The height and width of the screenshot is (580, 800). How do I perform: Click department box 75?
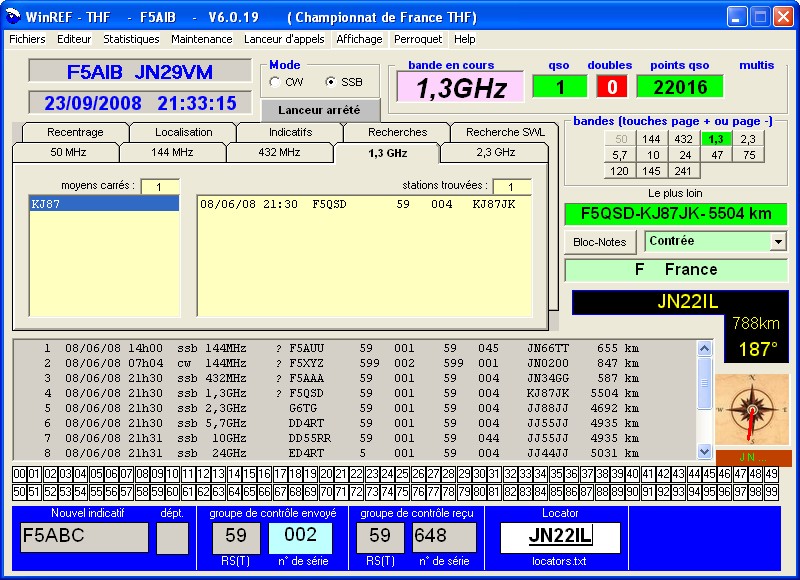[403, 492]
